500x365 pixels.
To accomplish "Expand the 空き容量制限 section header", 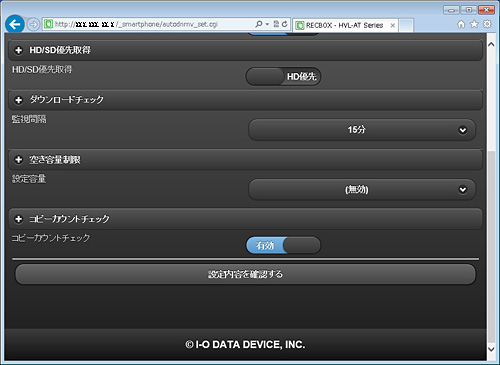I will click(245, 160).
